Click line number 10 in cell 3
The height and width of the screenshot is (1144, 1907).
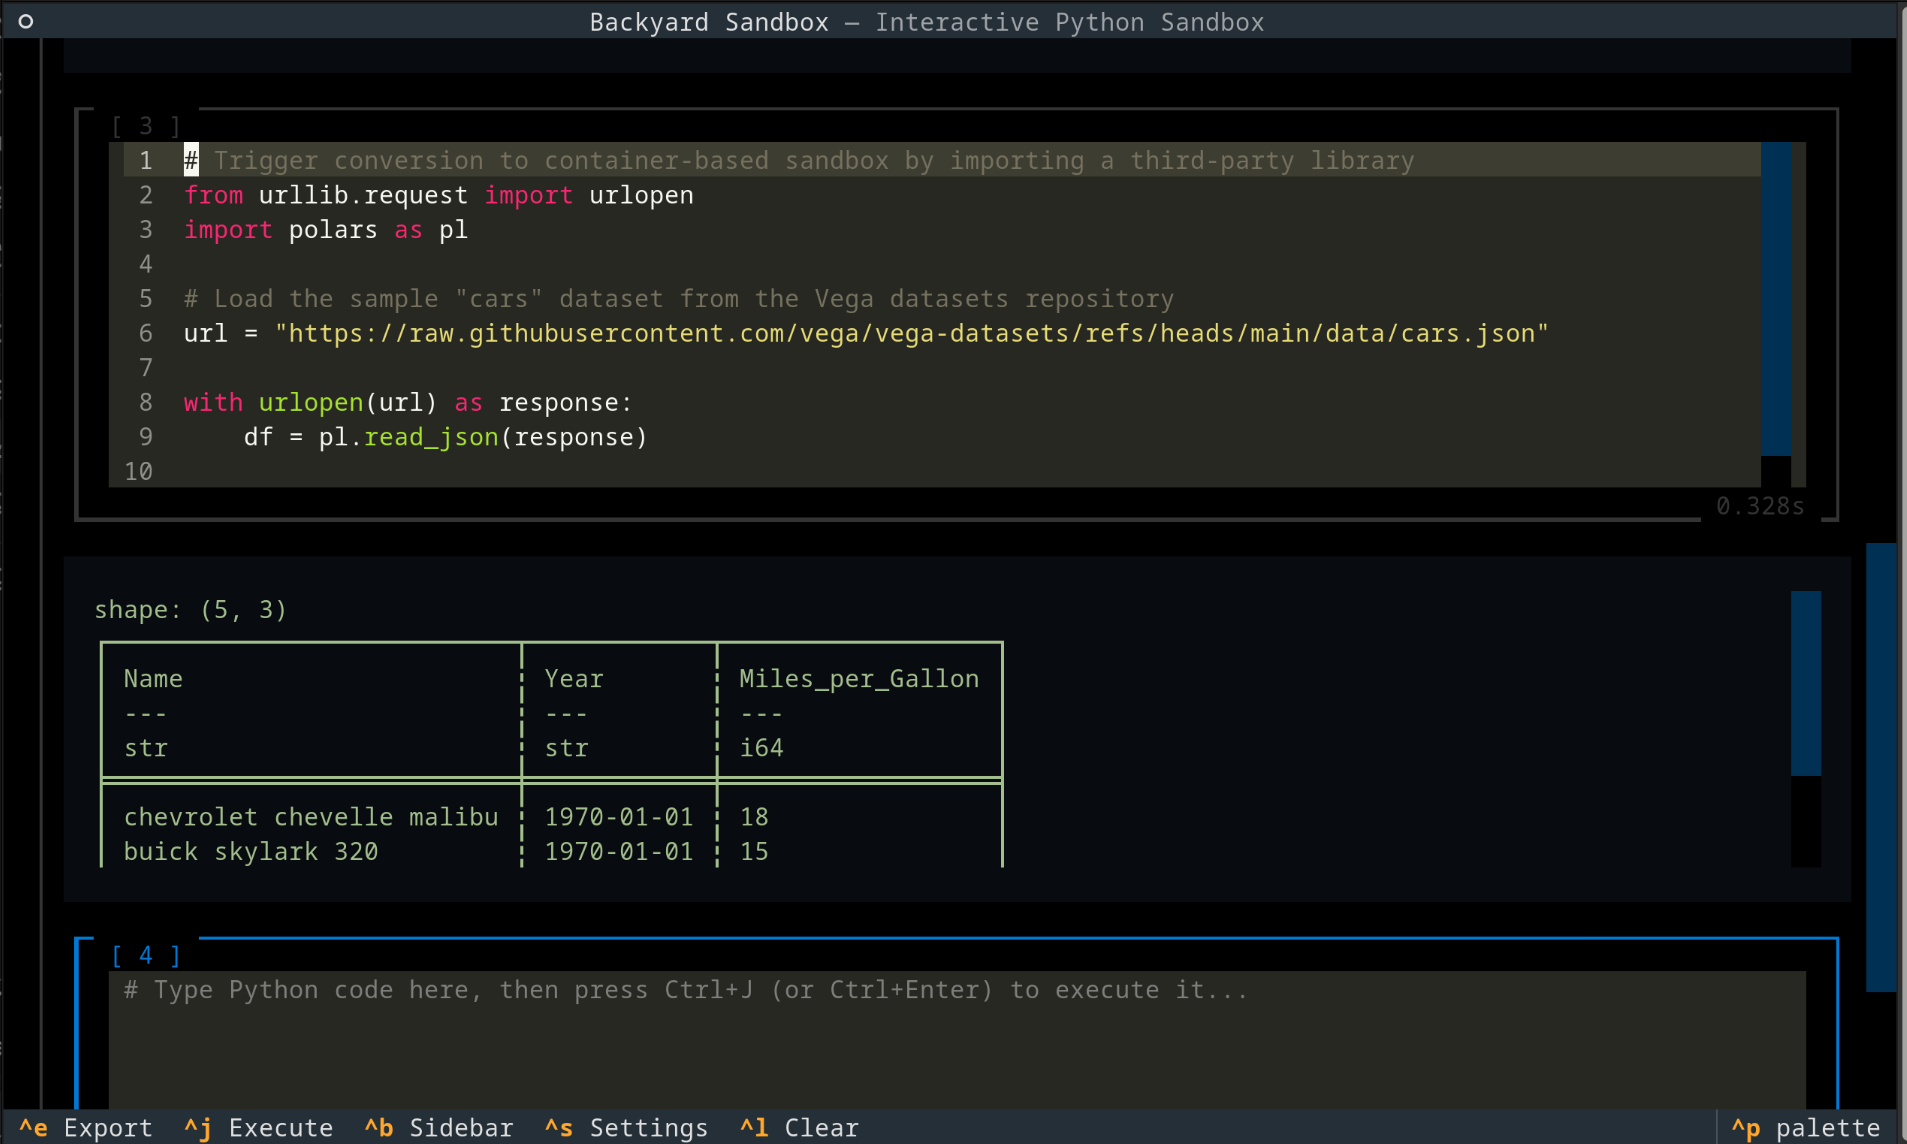(138, 471)
